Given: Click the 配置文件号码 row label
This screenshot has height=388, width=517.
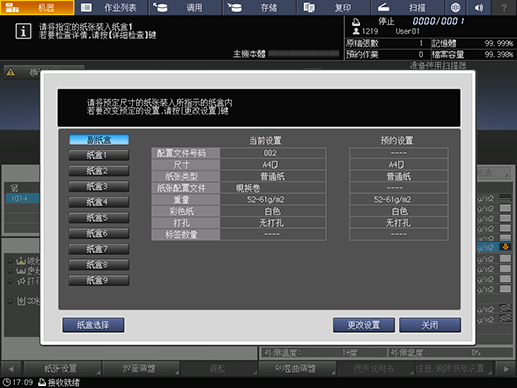Looking at the screenshot, I should click(x=186, y=153).
